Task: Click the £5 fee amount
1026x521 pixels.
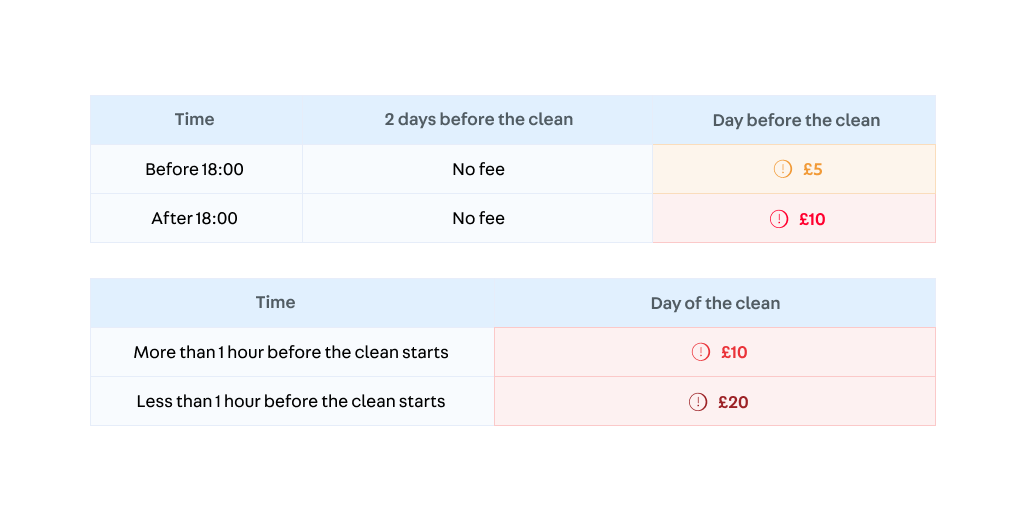Action: coord(813,169)
